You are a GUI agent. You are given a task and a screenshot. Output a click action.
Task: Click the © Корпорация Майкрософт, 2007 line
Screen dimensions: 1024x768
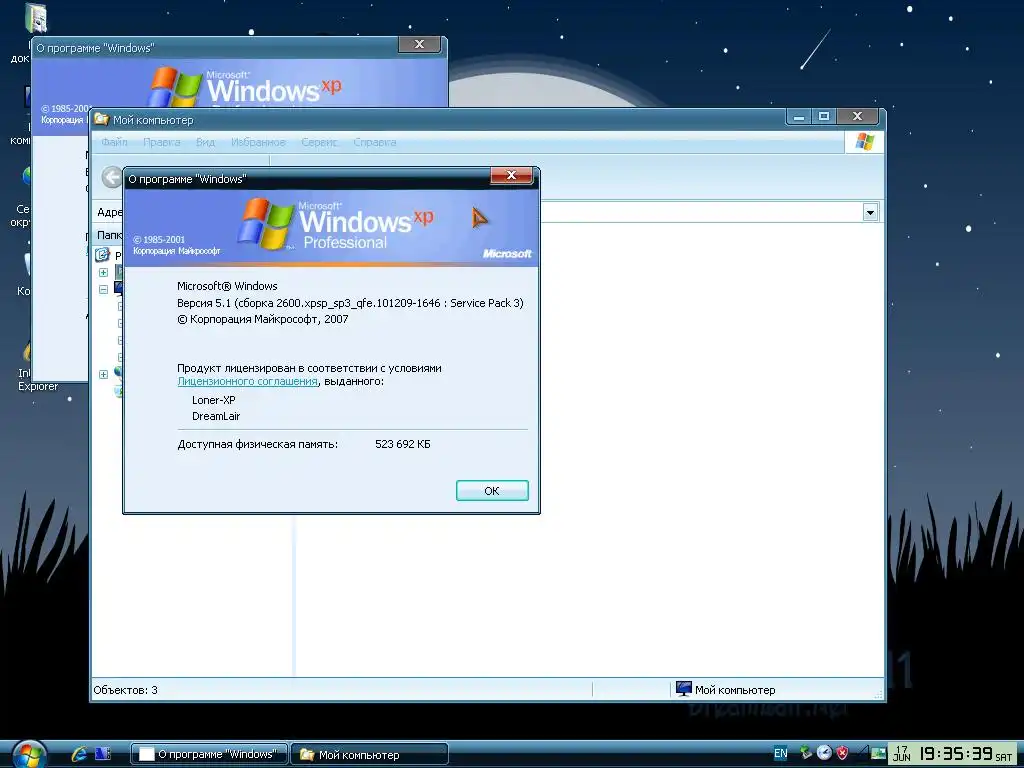tap(263, 319)
